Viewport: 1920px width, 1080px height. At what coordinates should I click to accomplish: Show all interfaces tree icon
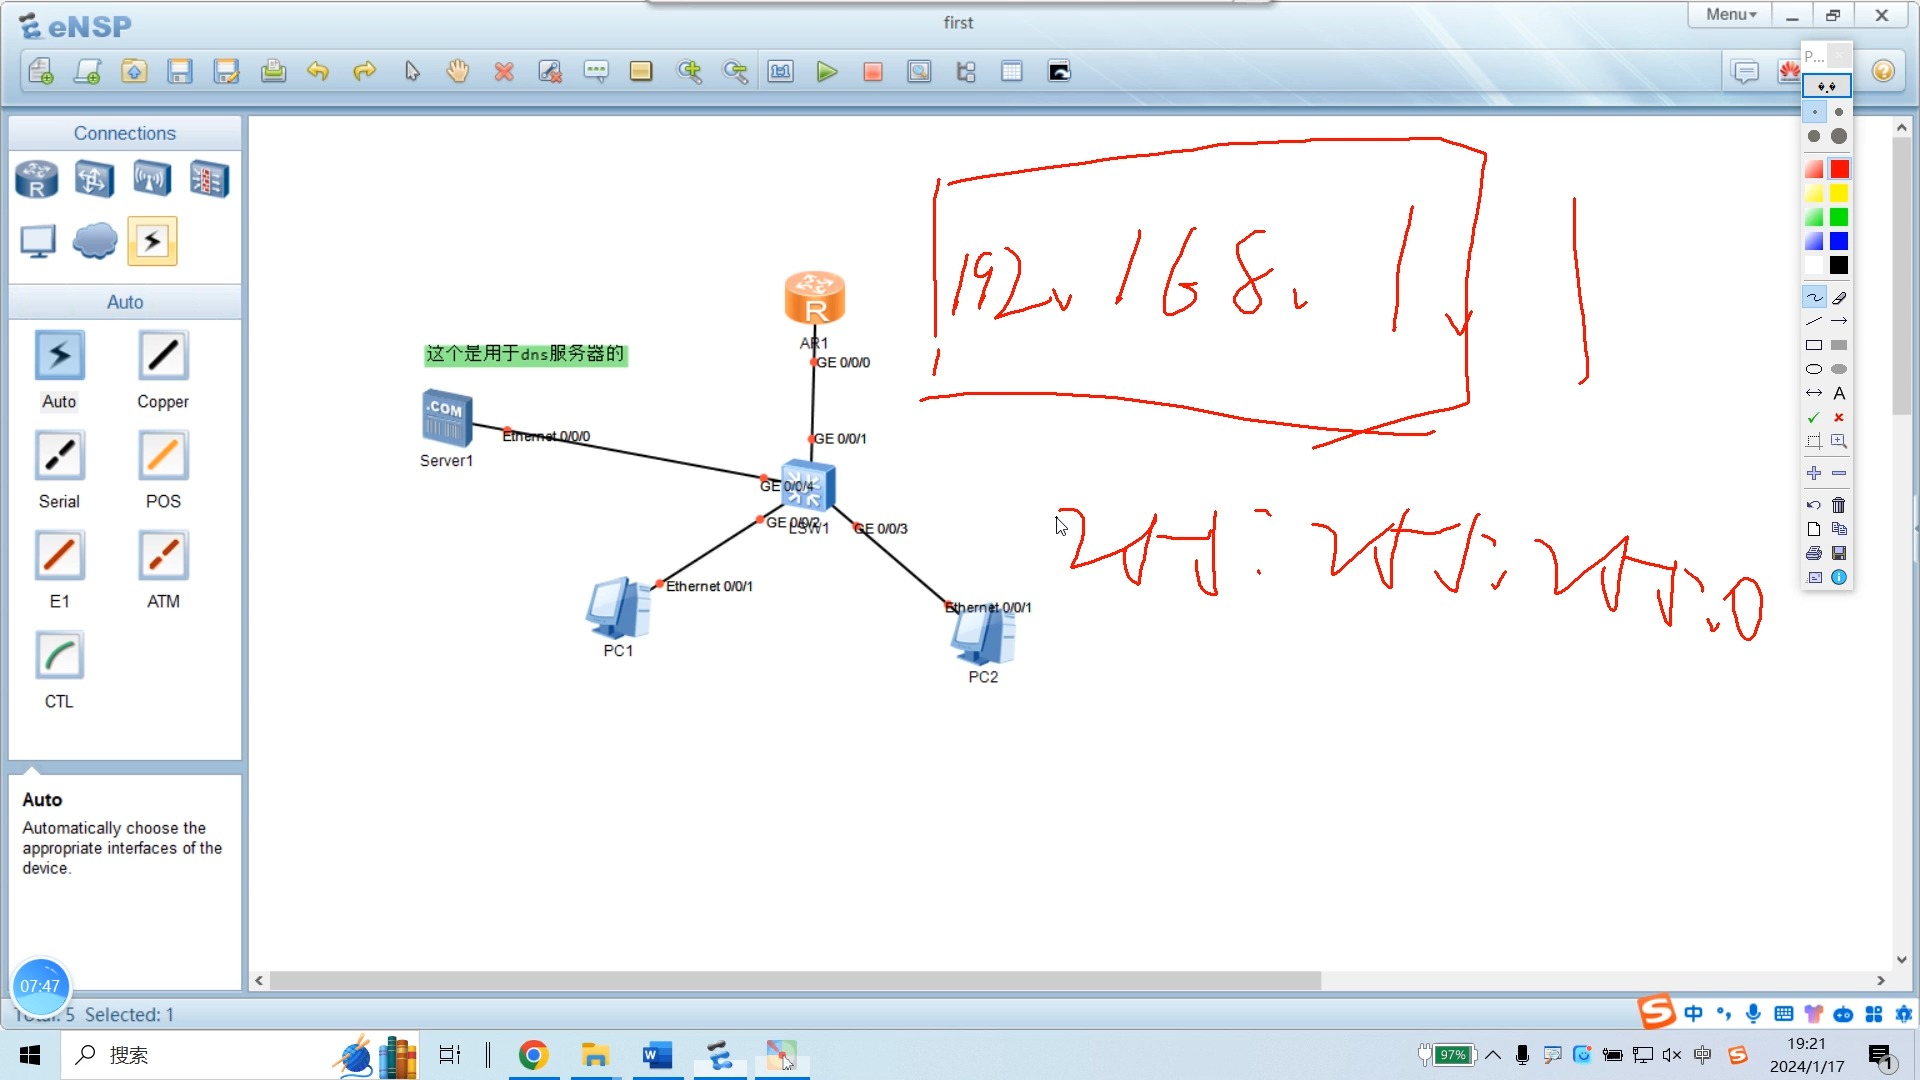tap(966, 71)
